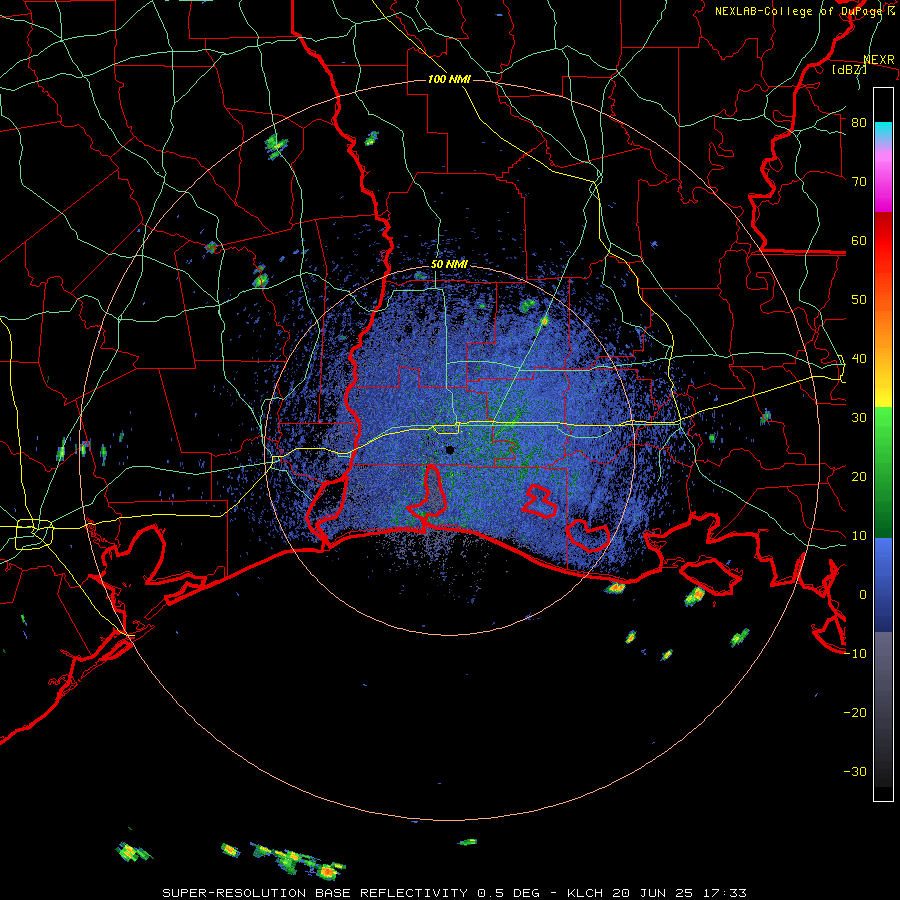Click the 70 value on the dBZ scale
Image resolution: width=900 pixels, height=900 pixels.
859,182
